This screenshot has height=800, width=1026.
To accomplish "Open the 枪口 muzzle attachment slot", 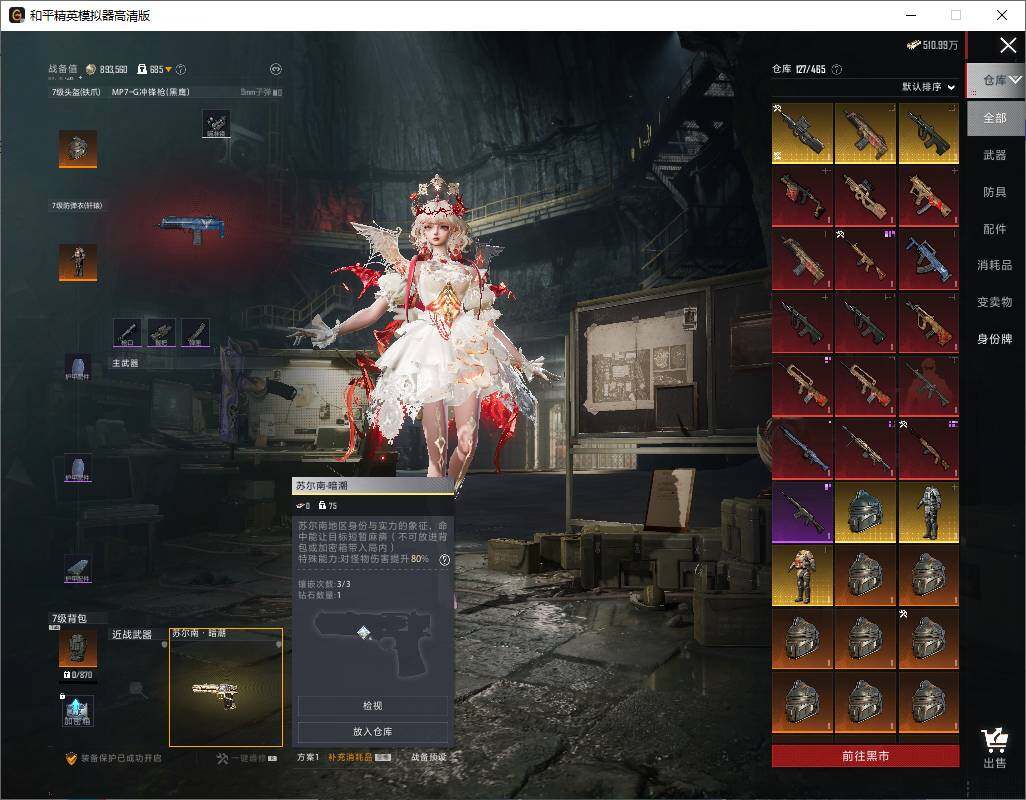I will (x=128, y=332).
